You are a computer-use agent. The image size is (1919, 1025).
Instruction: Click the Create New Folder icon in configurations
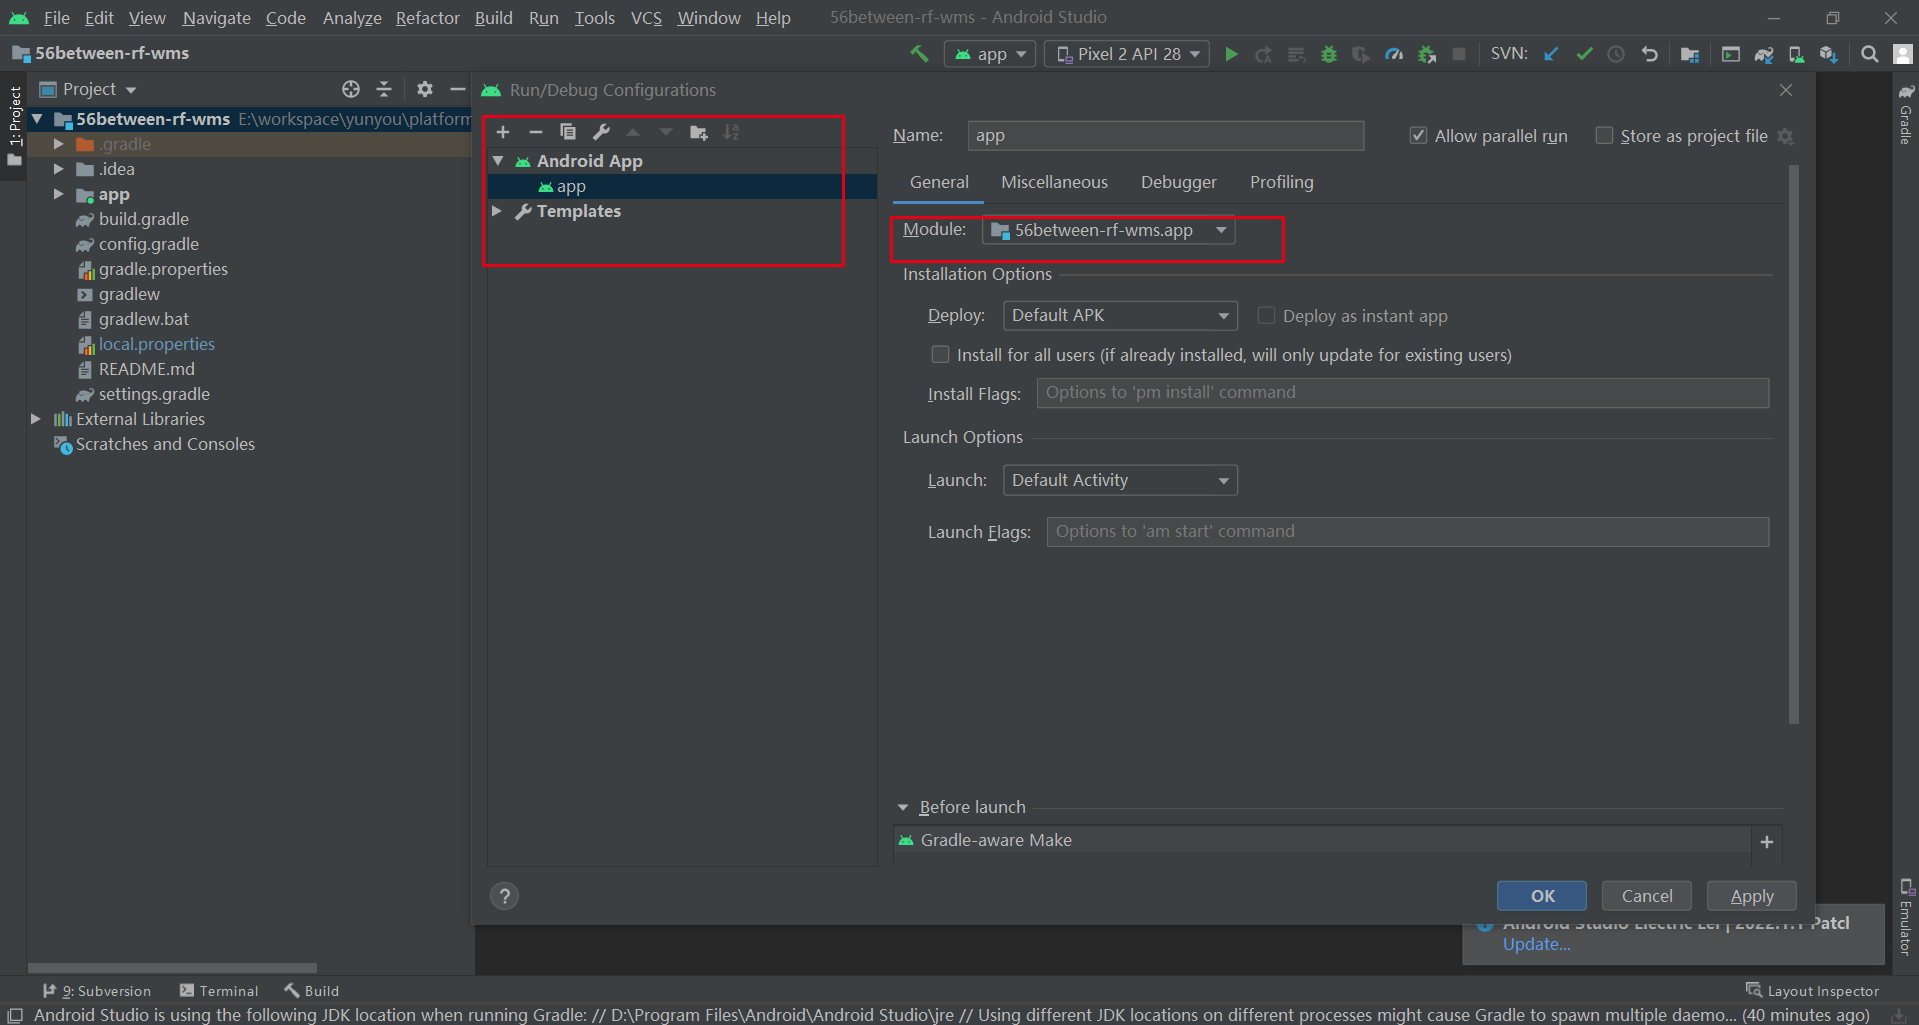pos(699,132)
